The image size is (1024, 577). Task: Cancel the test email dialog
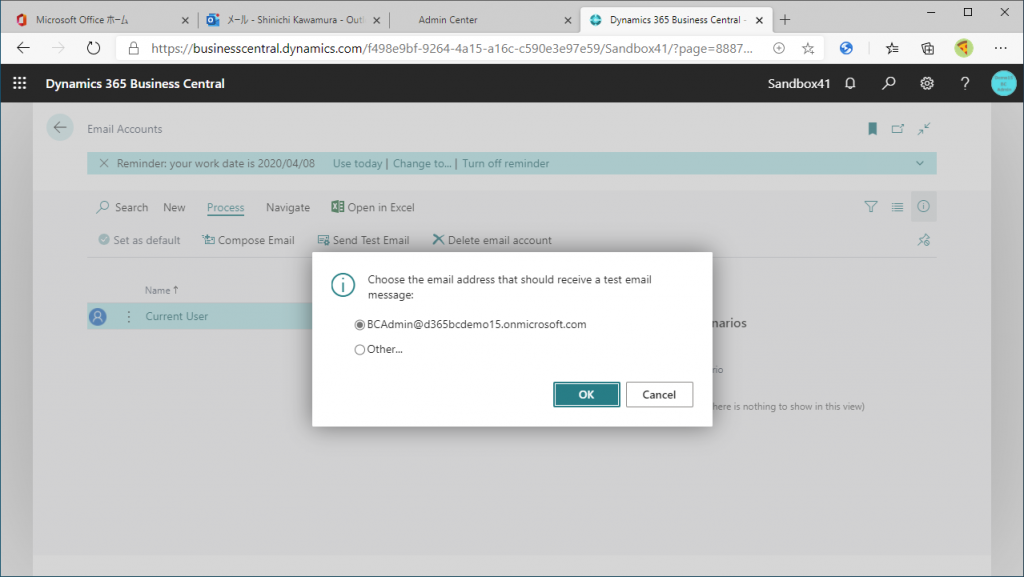[x=659, y=394]
